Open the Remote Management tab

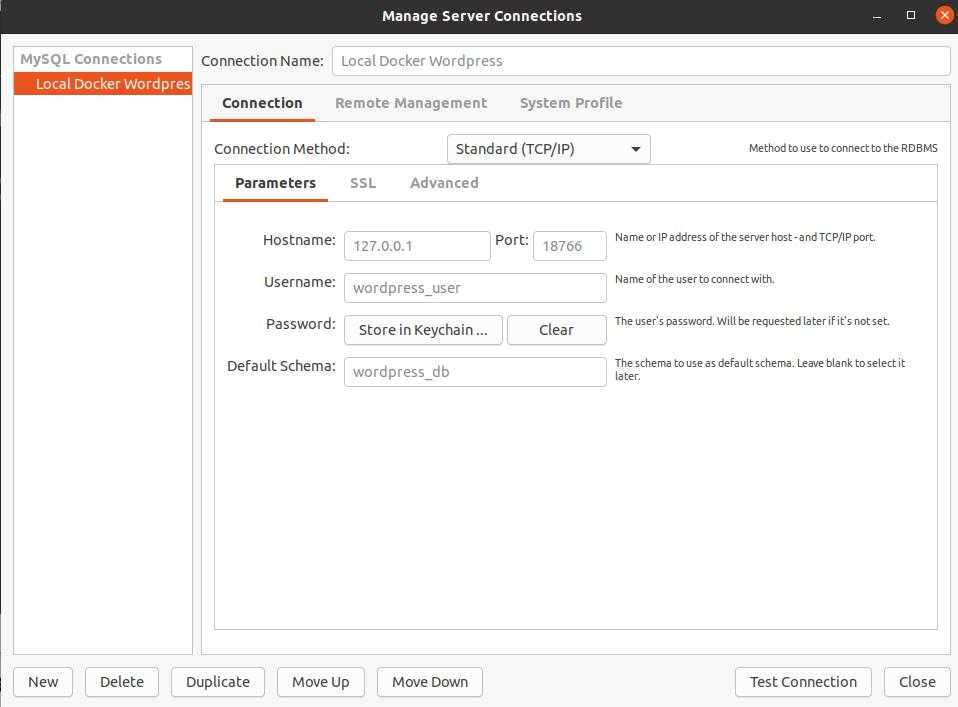(x=411, y=103)
